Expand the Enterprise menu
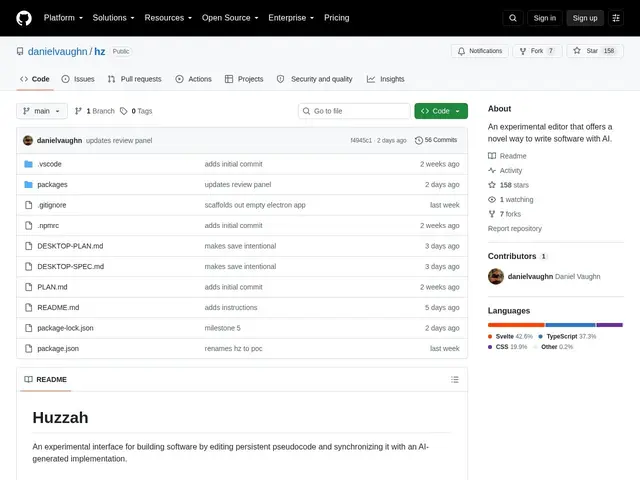640x480 pixels. 291,18
